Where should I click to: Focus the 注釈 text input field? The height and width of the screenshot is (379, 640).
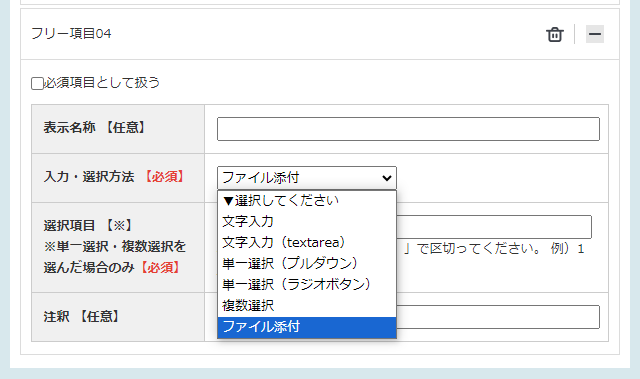(498, 317)
